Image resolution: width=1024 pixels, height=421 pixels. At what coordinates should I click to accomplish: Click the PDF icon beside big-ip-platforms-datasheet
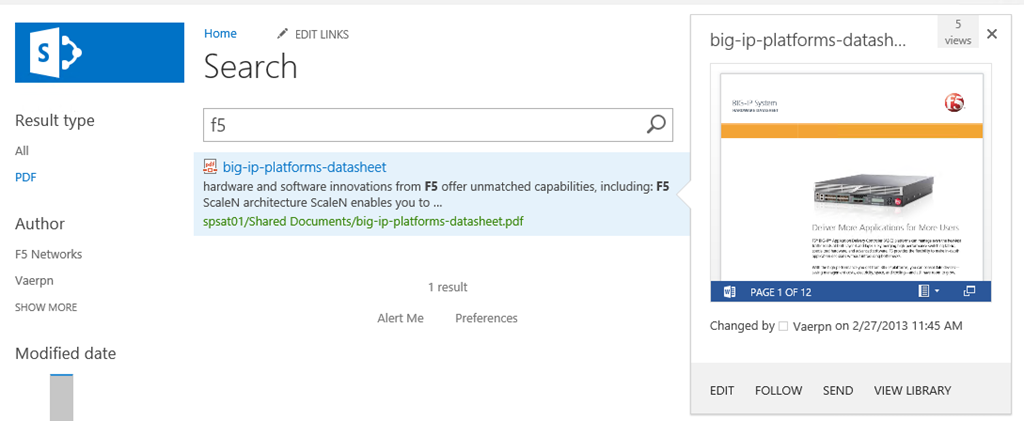[x=210, y=166]
